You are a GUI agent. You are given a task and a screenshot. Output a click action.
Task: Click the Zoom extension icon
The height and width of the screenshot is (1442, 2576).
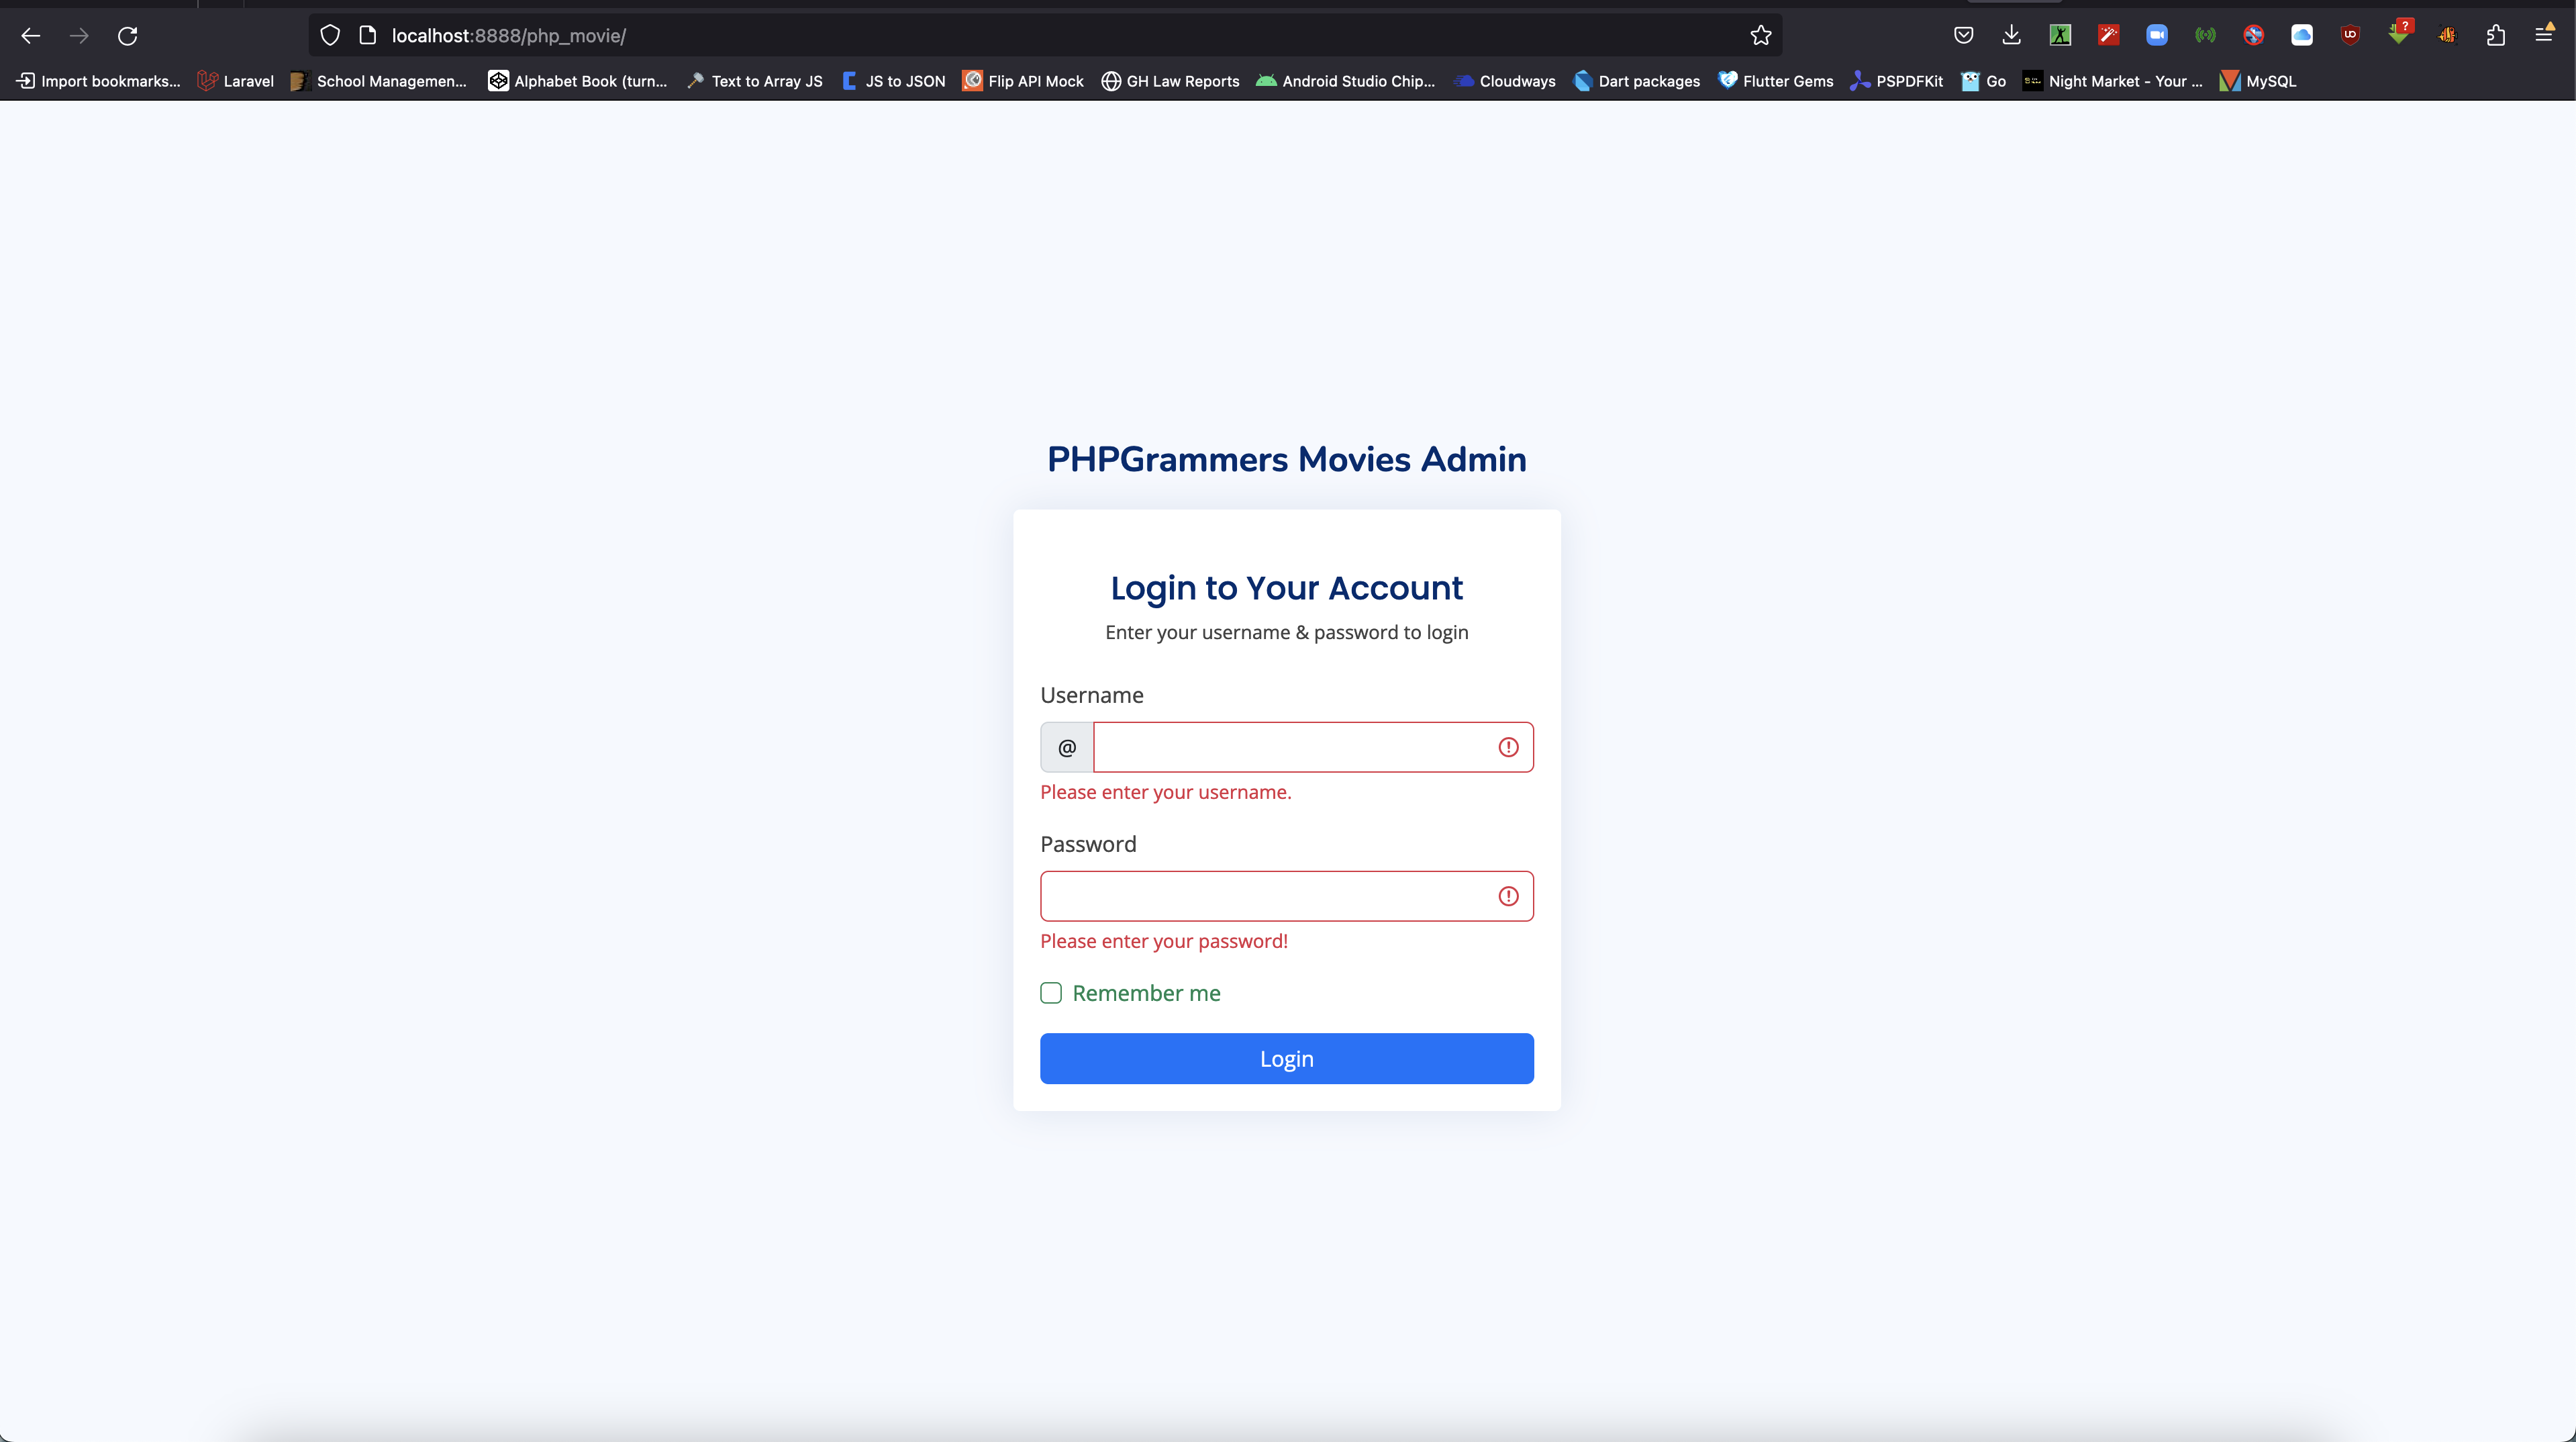tap(2156, 35)
